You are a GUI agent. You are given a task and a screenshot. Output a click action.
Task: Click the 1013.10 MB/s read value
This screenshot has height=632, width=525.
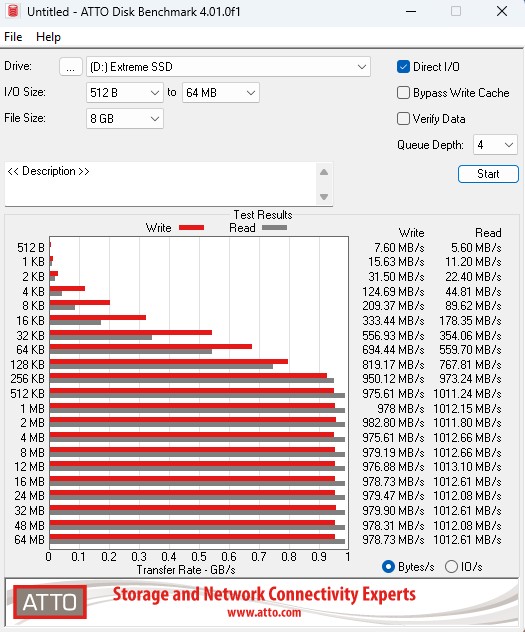click(467, 467)
